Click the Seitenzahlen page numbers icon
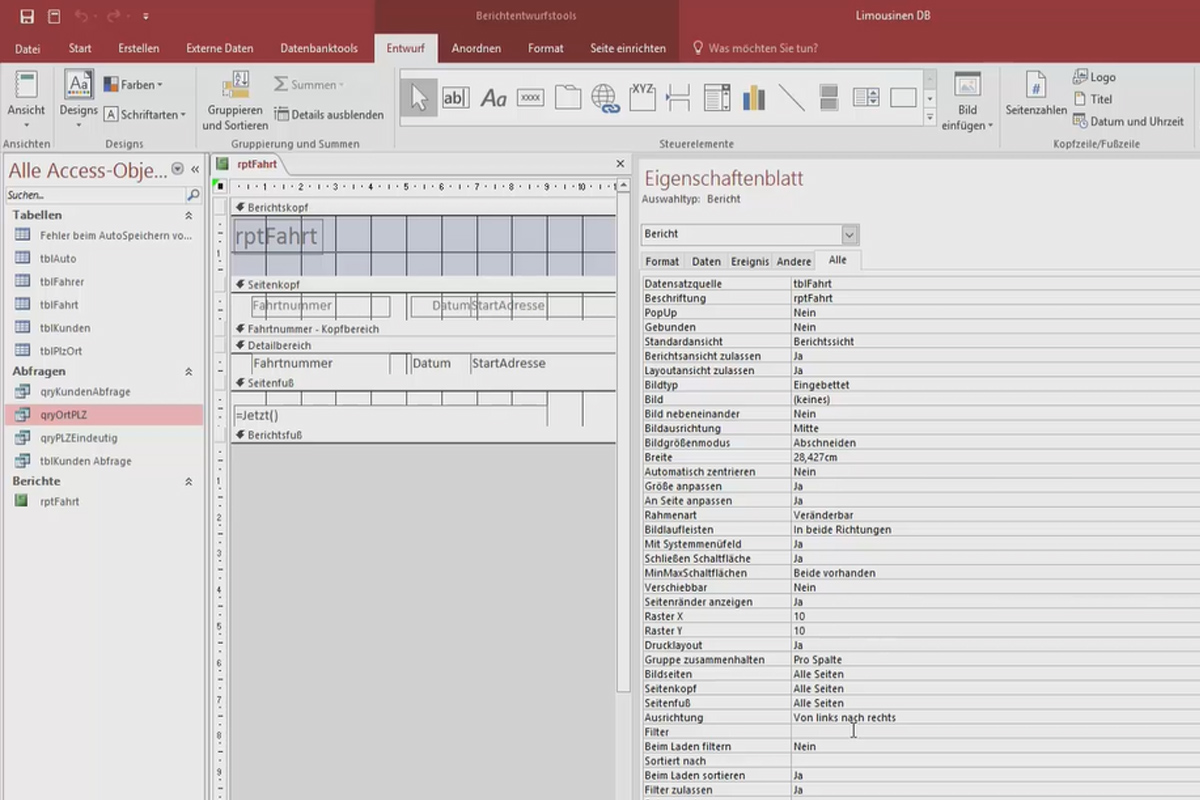 [1036, 84]
